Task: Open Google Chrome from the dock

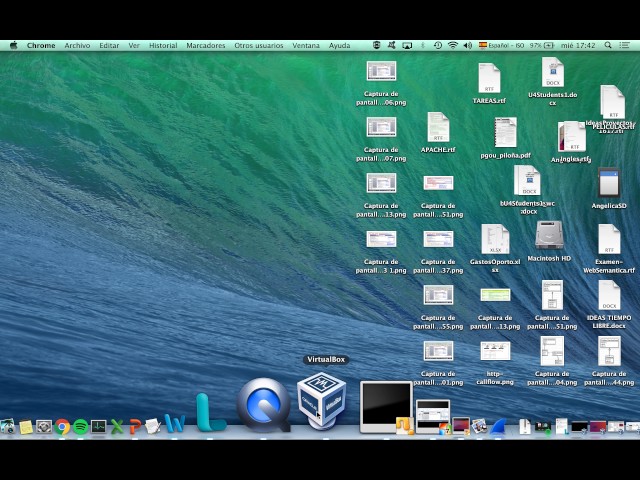Action: pos(62,427)
